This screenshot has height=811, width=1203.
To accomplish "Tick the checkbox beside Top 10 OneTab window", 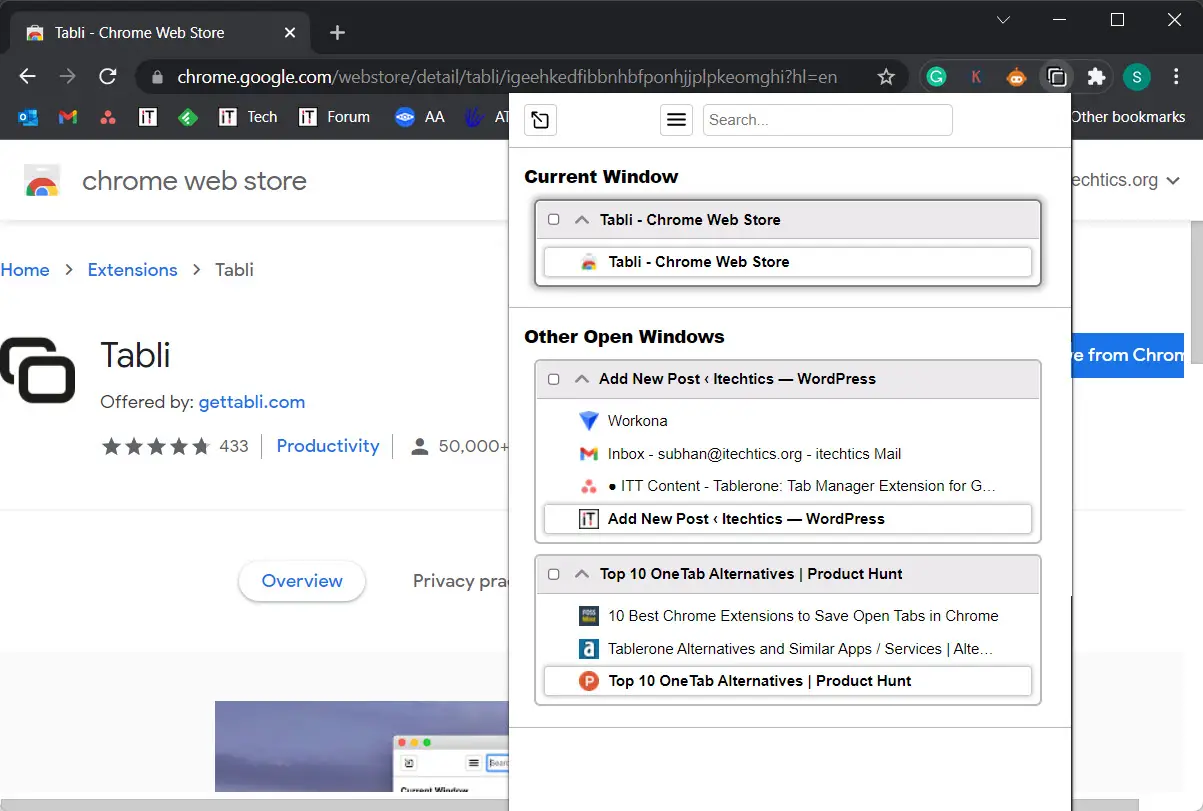I will (554, 574).
